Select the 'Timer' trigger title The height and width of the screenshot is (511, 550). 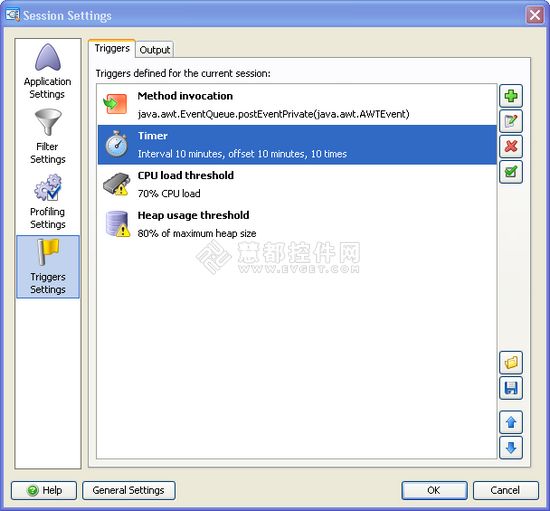[153, 136]
